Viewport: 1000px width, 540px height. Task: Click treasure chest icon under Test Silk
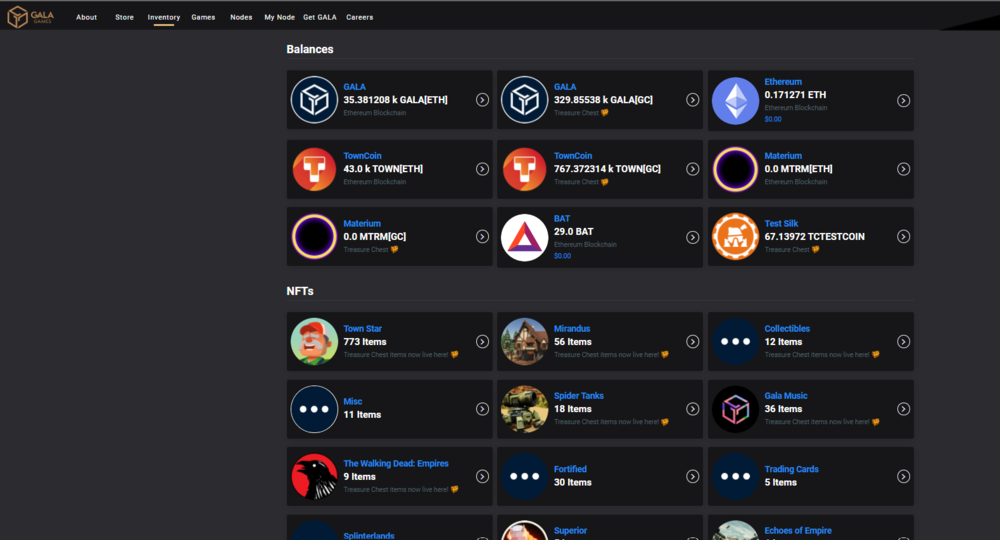pos(815,249)
